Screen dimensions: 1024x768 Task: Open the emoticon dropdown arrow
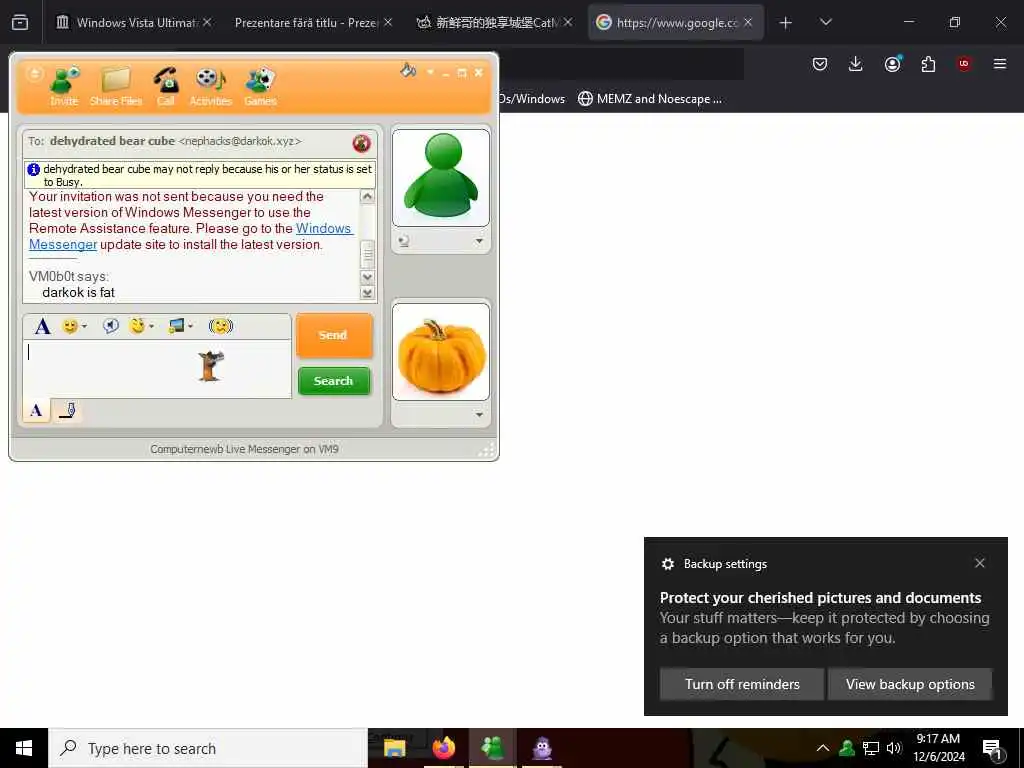click(84, 326)
